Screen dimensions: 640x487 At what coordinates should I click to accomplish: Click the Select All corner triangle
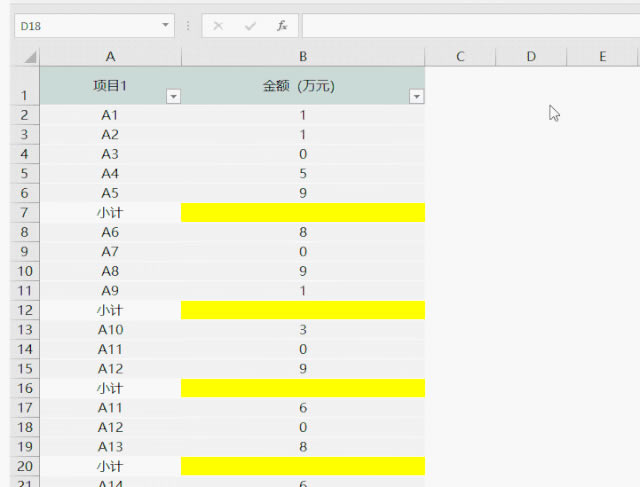(30, 57)
